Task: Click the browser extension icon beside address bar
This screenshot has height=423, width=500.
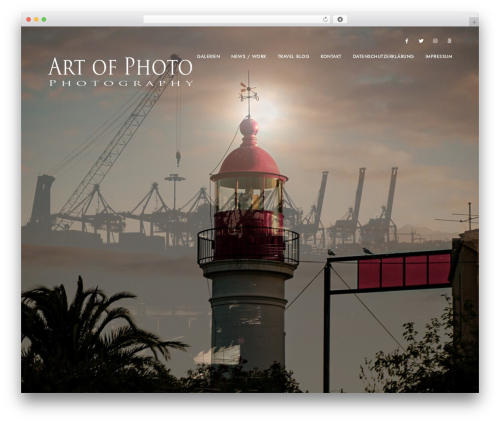Action: click(340, 20)
